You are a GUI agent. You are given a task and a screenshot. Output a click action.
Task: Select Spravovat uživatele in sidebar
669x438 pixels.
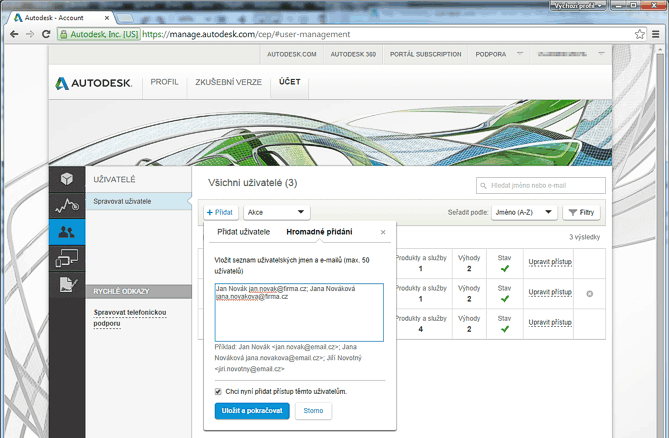tap(139, 201)
